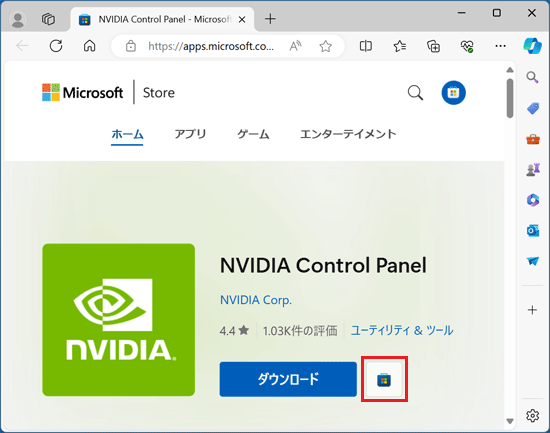
Task: Click the page scrollbar up arrow
Action: 510,70
